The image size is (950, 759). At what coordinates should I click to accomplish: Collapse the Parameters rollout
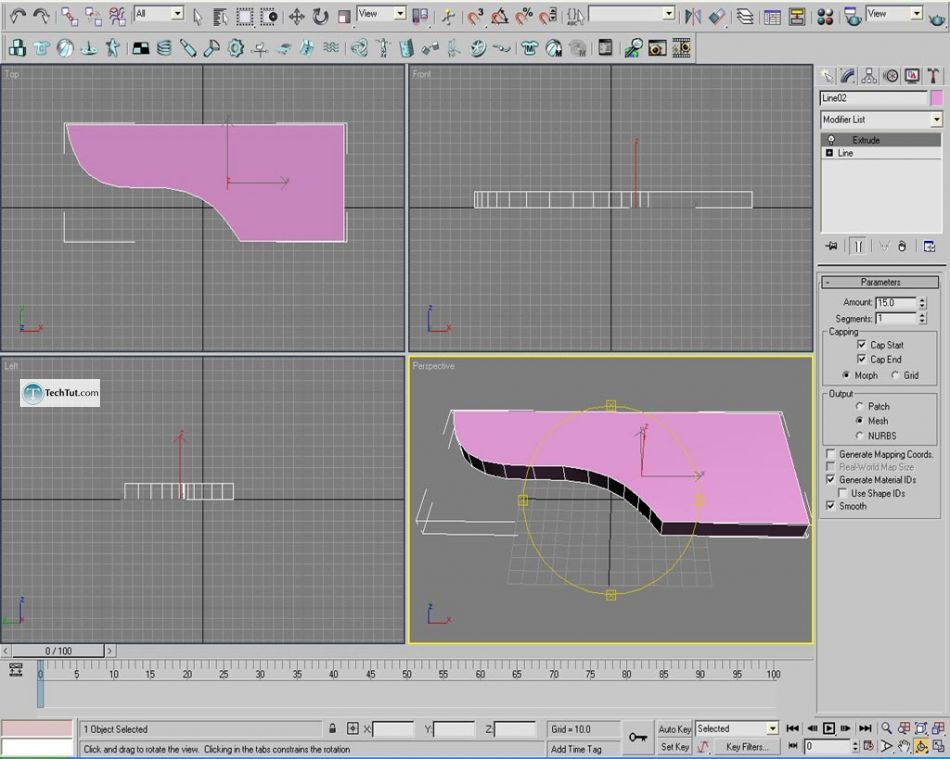click(x=880, y=282)
